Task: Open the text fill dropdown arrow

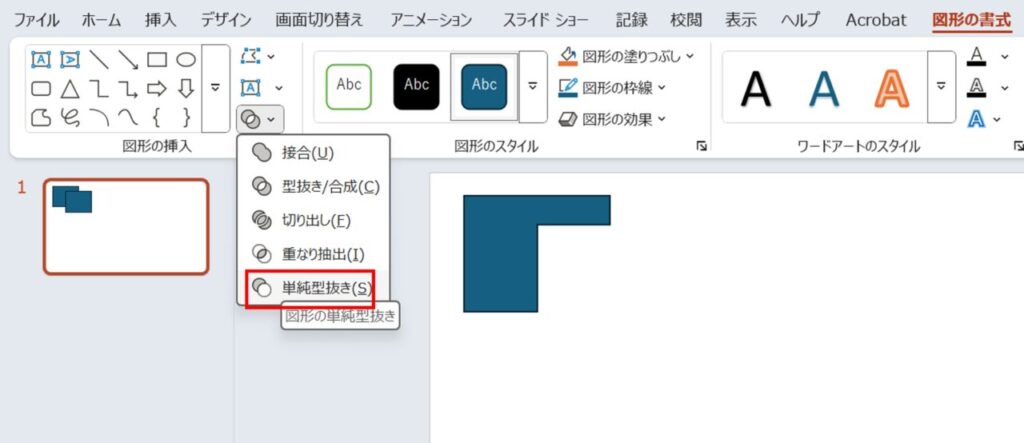Action: [1004, 56]
